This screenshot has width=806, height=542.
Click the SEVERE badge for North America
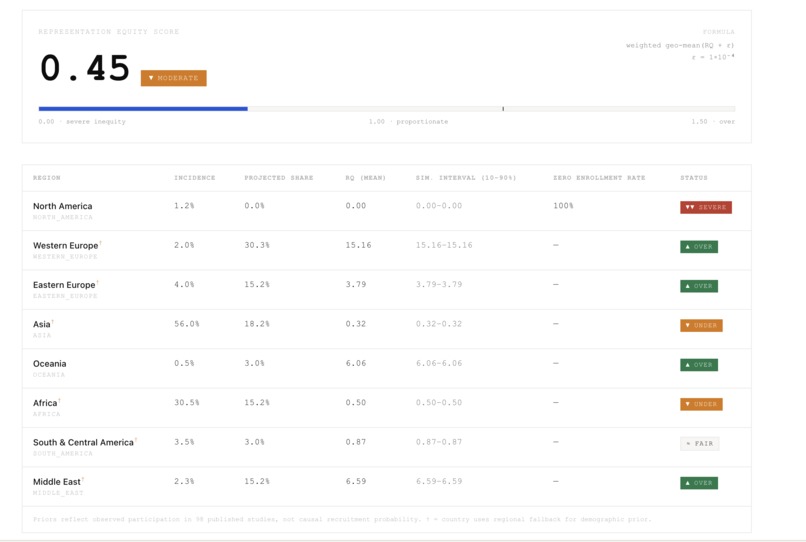click(706, 207)
